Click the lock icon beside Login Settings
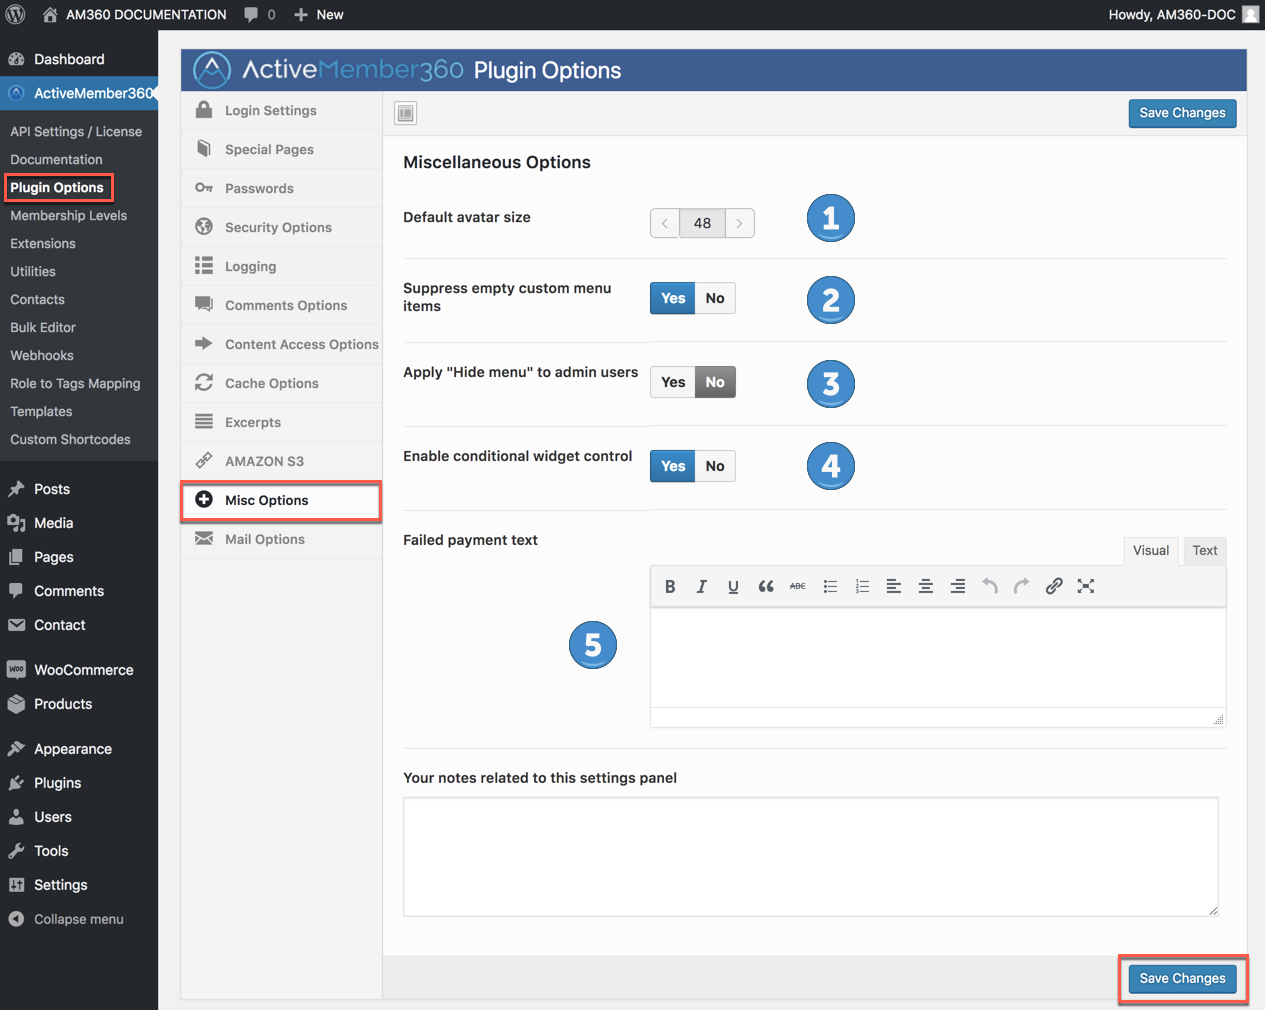This screenshot has width=1265, height=1010. 204,110
